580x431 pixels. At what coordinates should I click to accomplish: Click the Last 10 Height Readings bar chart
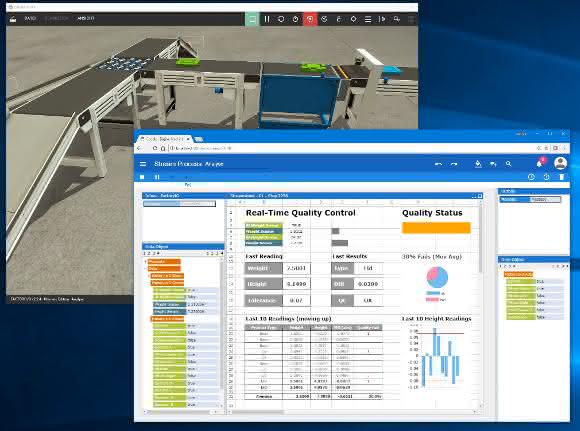click(x=437, y=356)
